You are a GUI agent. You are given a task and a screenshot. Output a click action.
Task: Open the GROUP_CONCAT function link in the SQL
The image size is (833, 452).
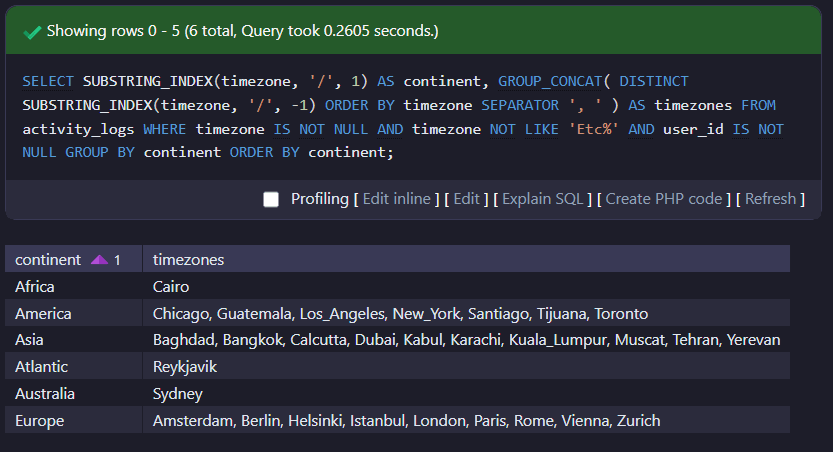[x=550, y=81]
